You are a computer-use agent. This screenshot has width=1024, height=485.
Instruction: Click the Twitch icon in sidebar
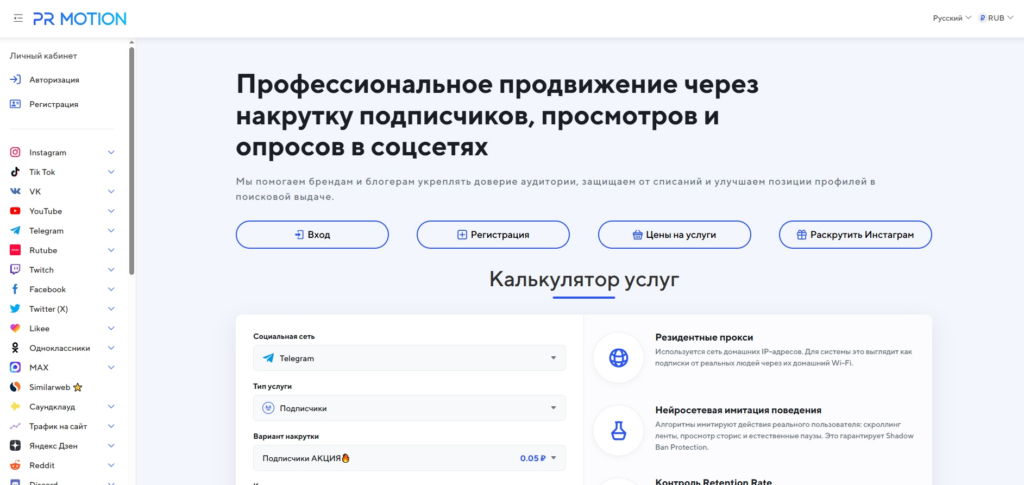click(x=15, y=270)
